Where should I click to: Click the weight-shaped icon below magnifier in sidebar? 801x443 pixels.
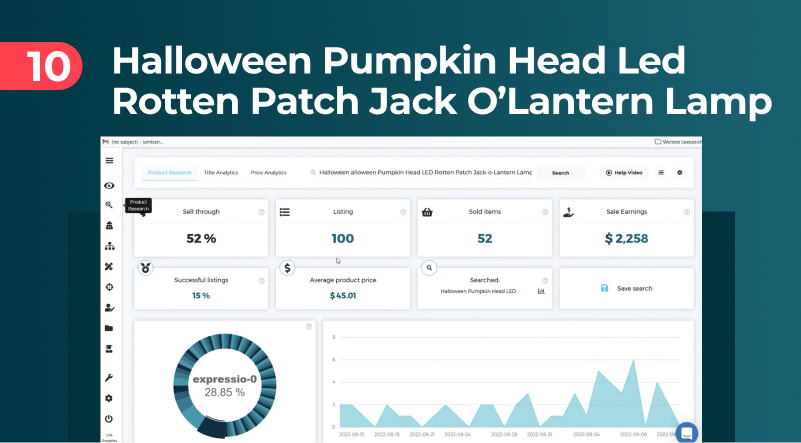pos(109,225)
